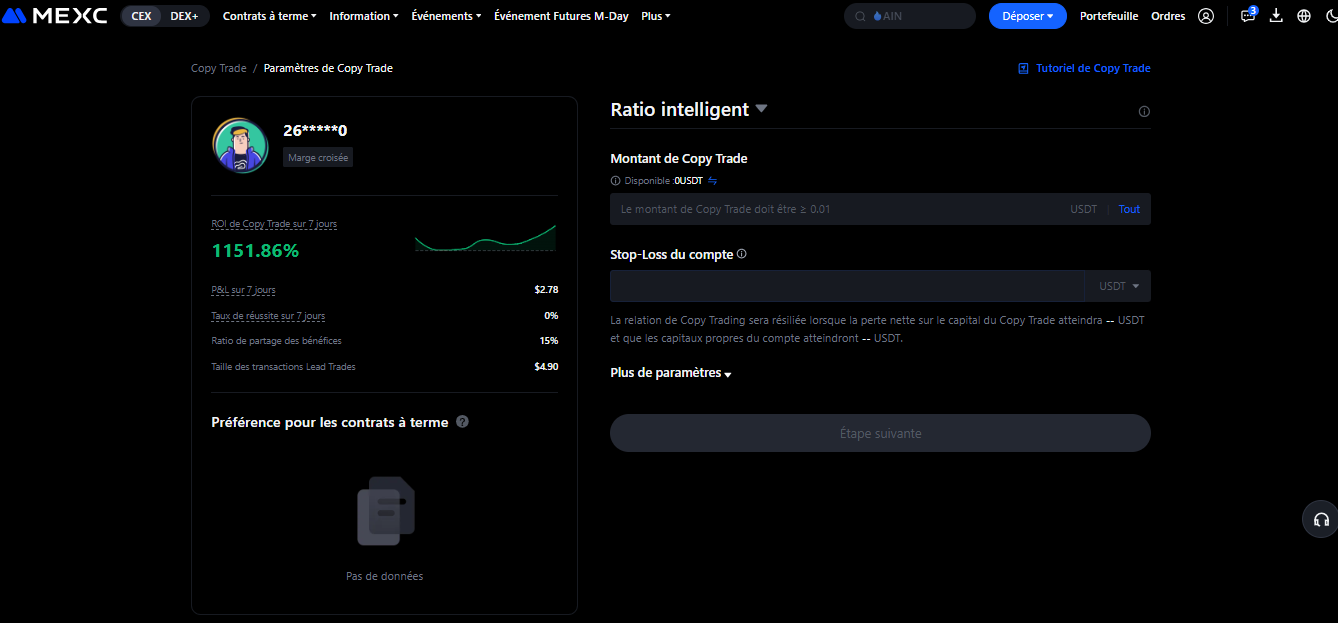Open the Information menu

(x=363, y=16)
